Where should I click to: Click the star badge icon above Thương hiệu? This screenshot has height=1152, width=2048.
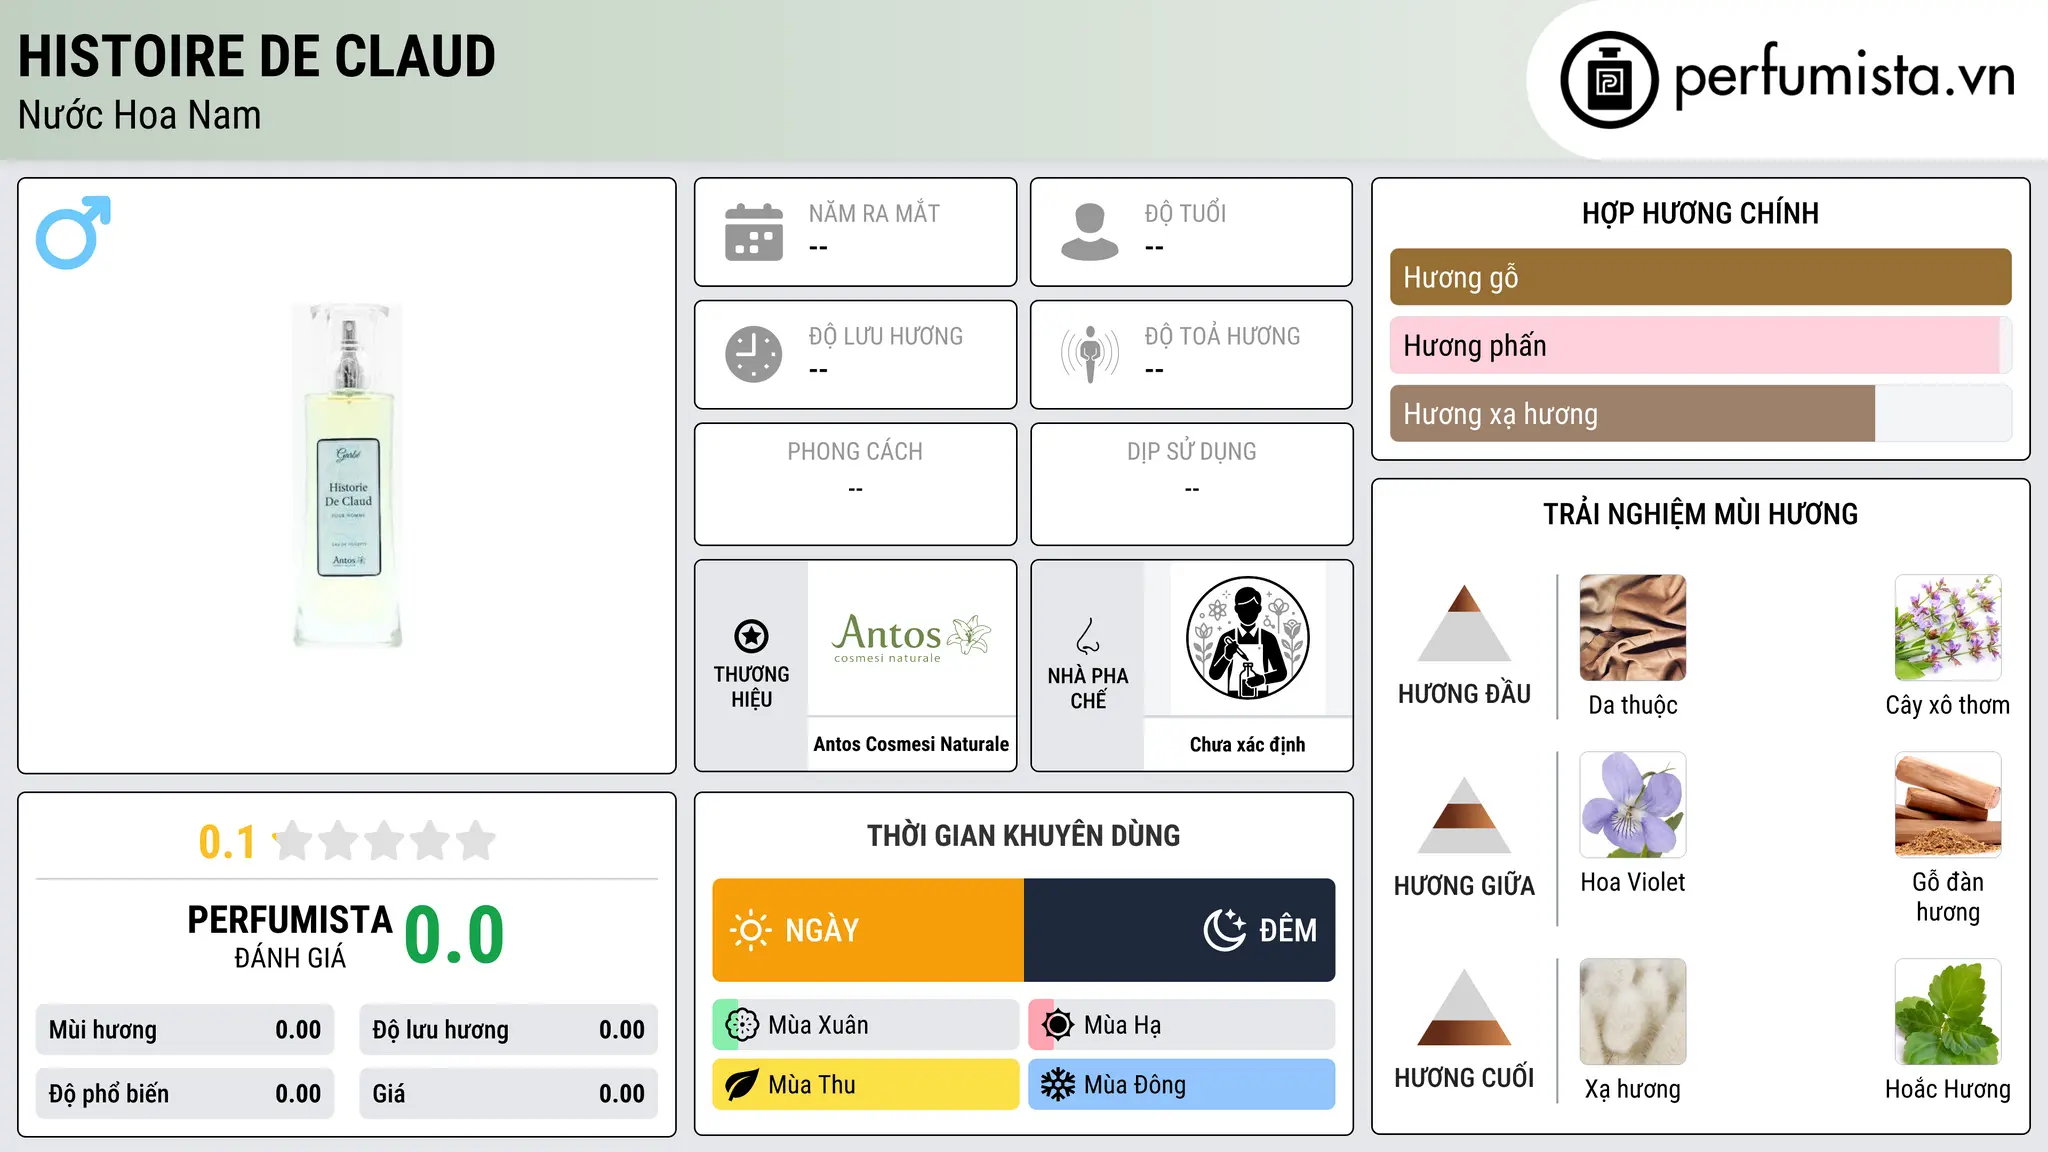(751, 636)
